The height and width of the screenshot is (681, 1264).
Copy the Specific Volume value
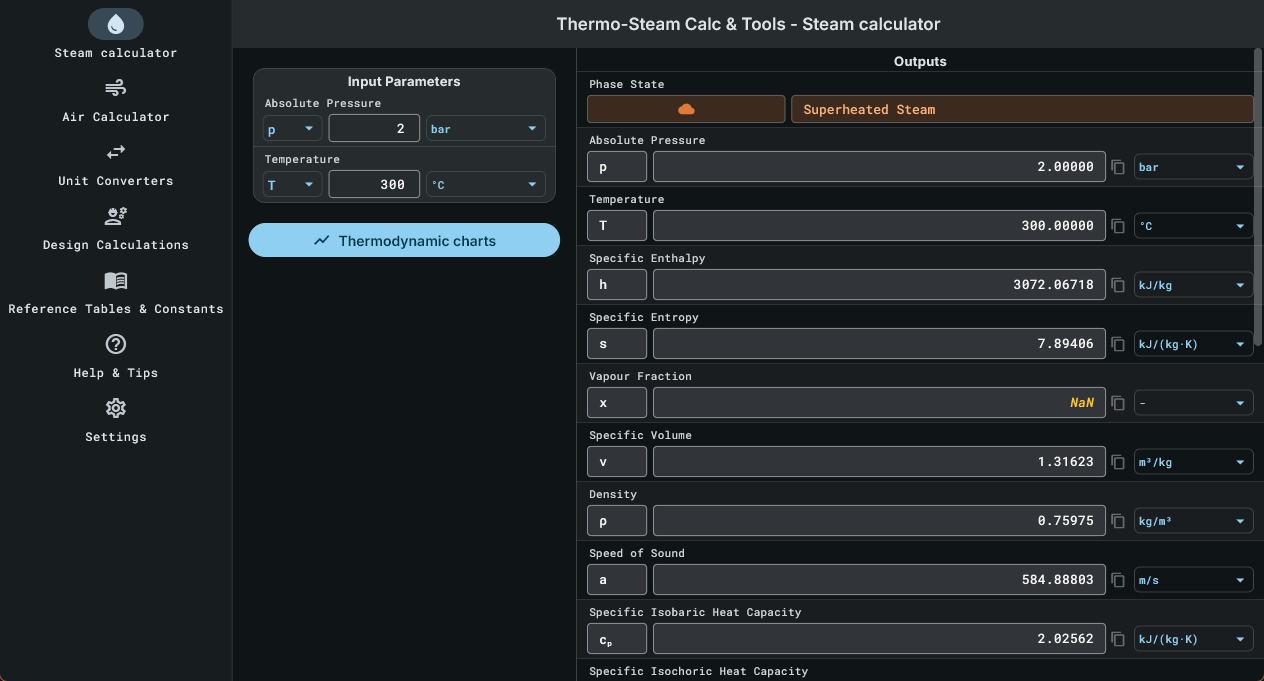click(1119, 462)
